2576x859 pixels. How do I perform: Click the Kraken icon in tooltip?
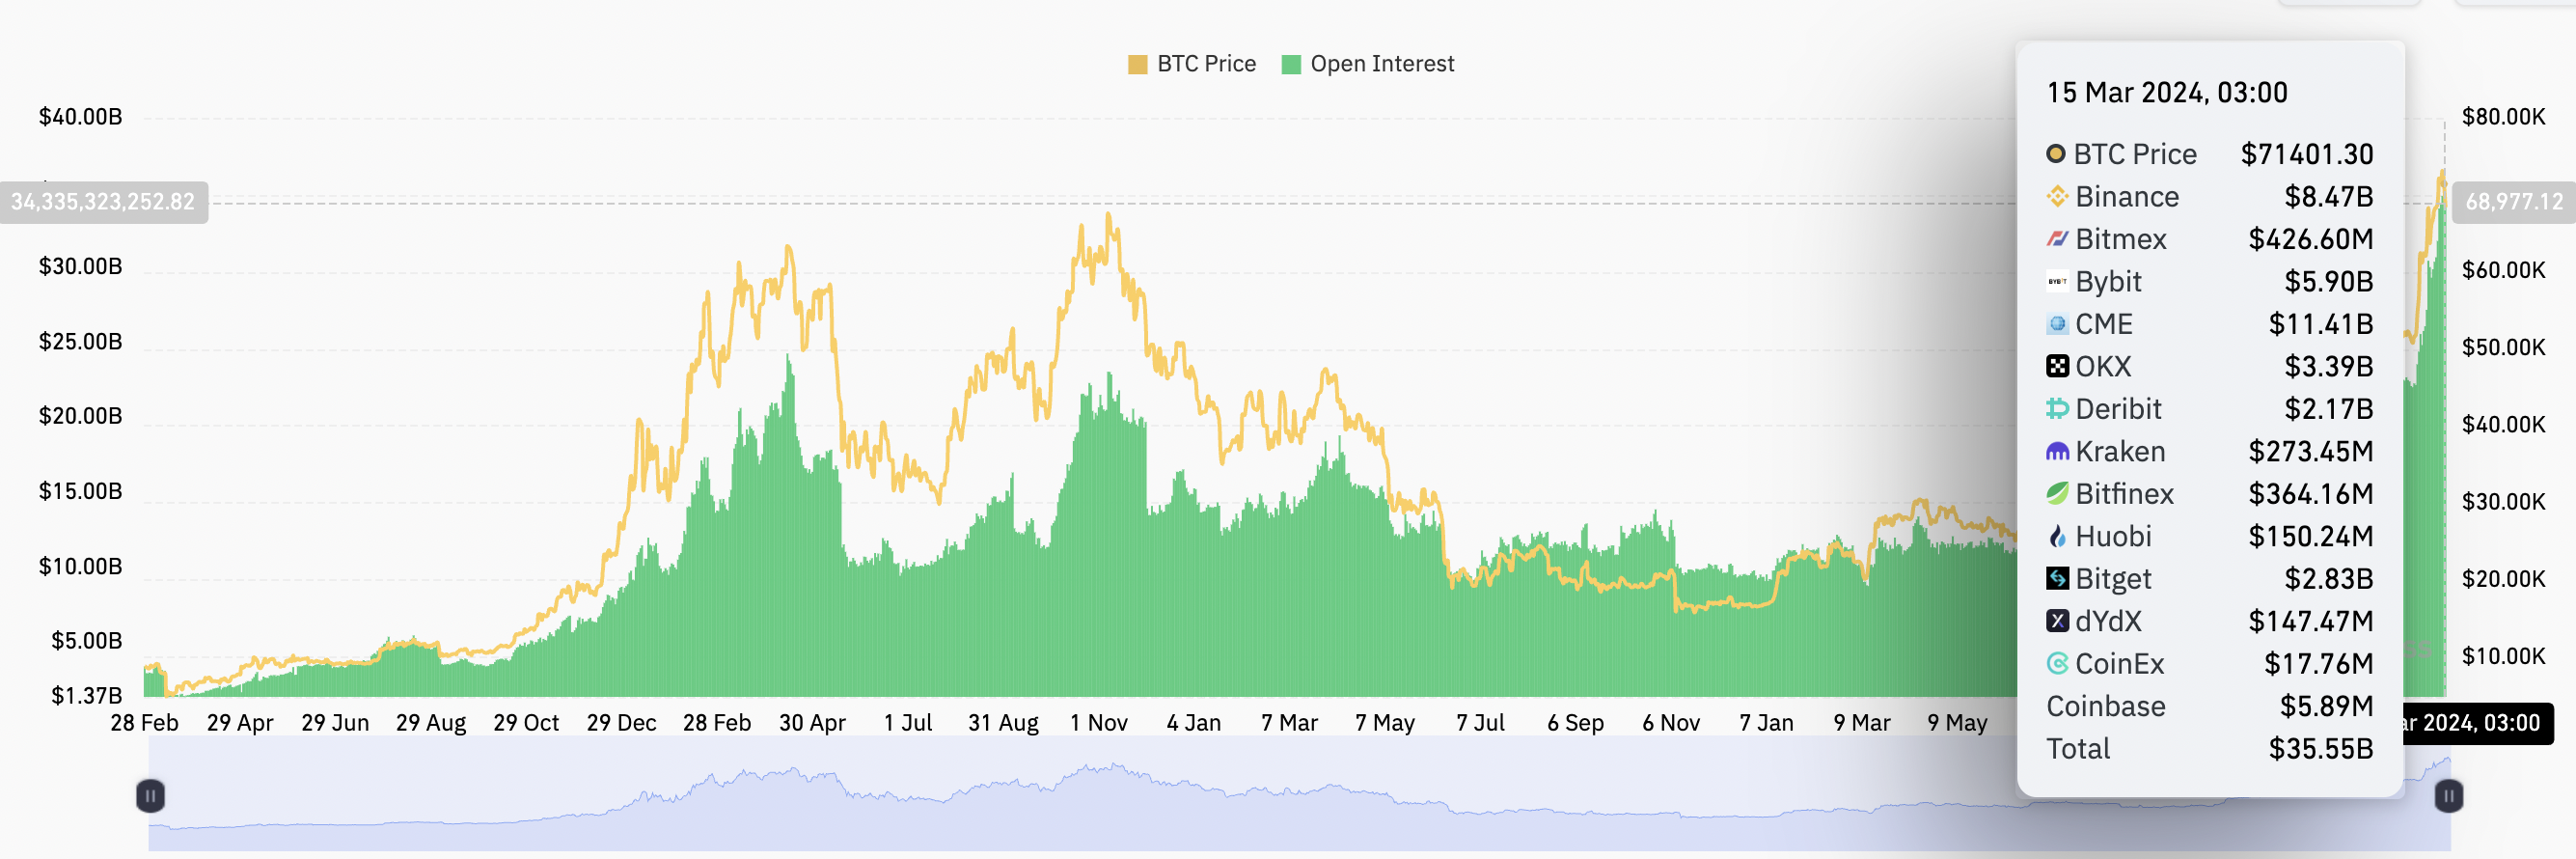coord(2057,451)
